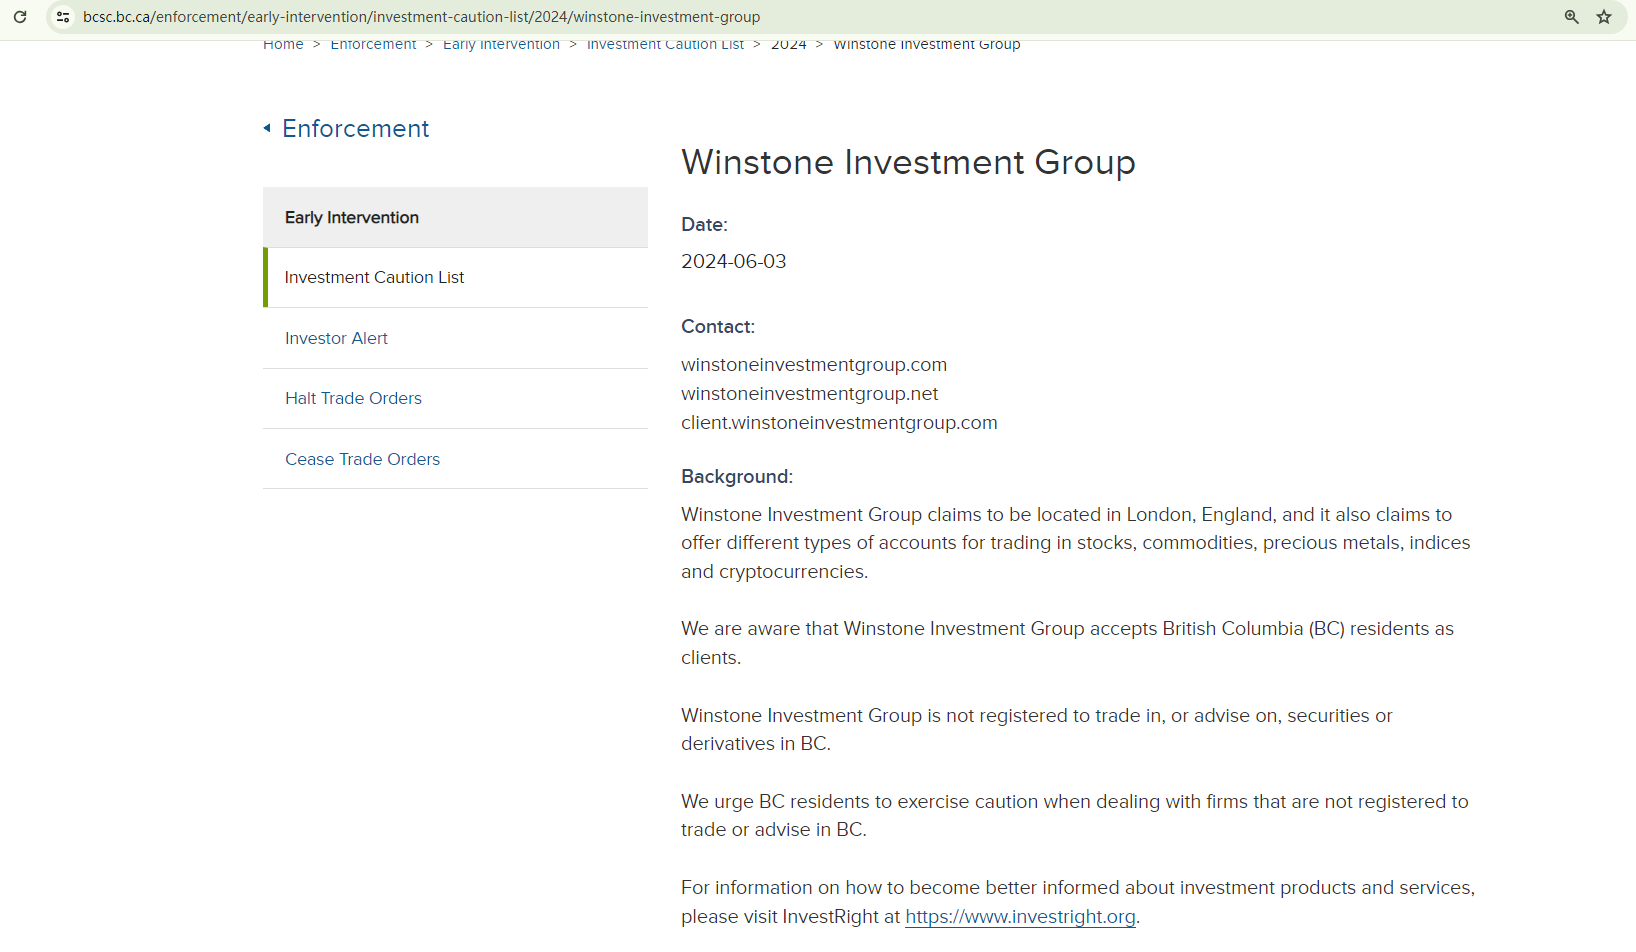This screenshot has width=1636, height=952.
Task: Bookmark this page with the star icon
Action: point(1604,17)
